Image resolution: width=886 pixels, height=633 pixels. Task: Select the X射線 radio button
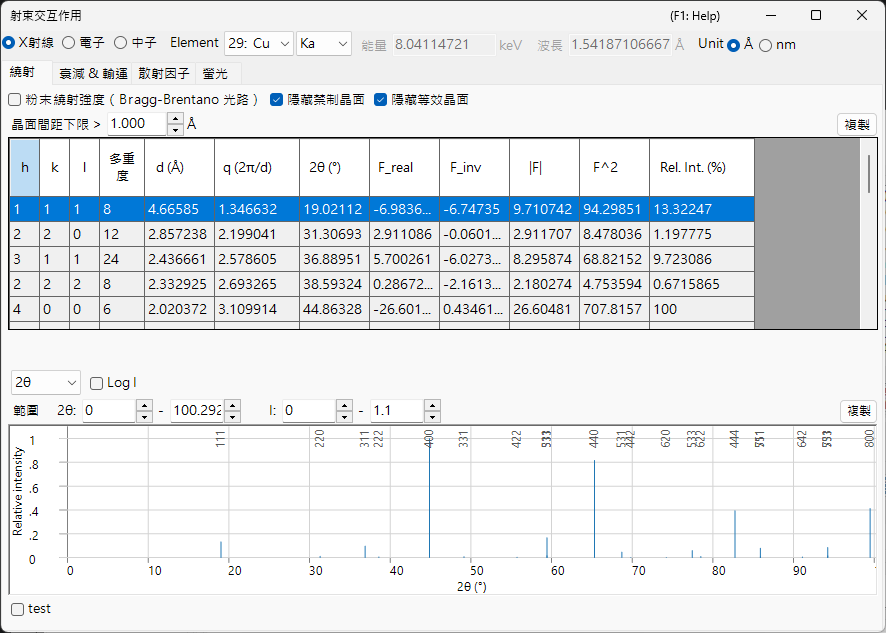pos(8,43)
